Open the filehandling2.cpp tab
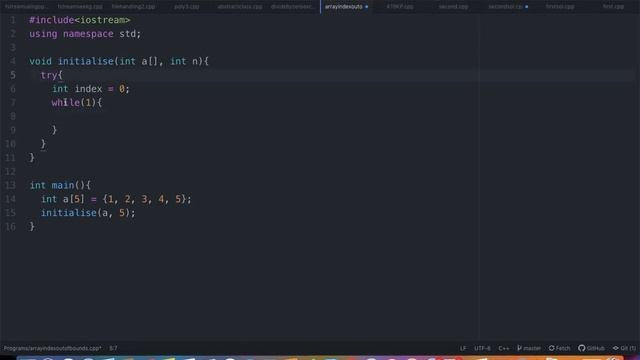The image size is (640, 360). pyautogui.click(x=133, y=7)
